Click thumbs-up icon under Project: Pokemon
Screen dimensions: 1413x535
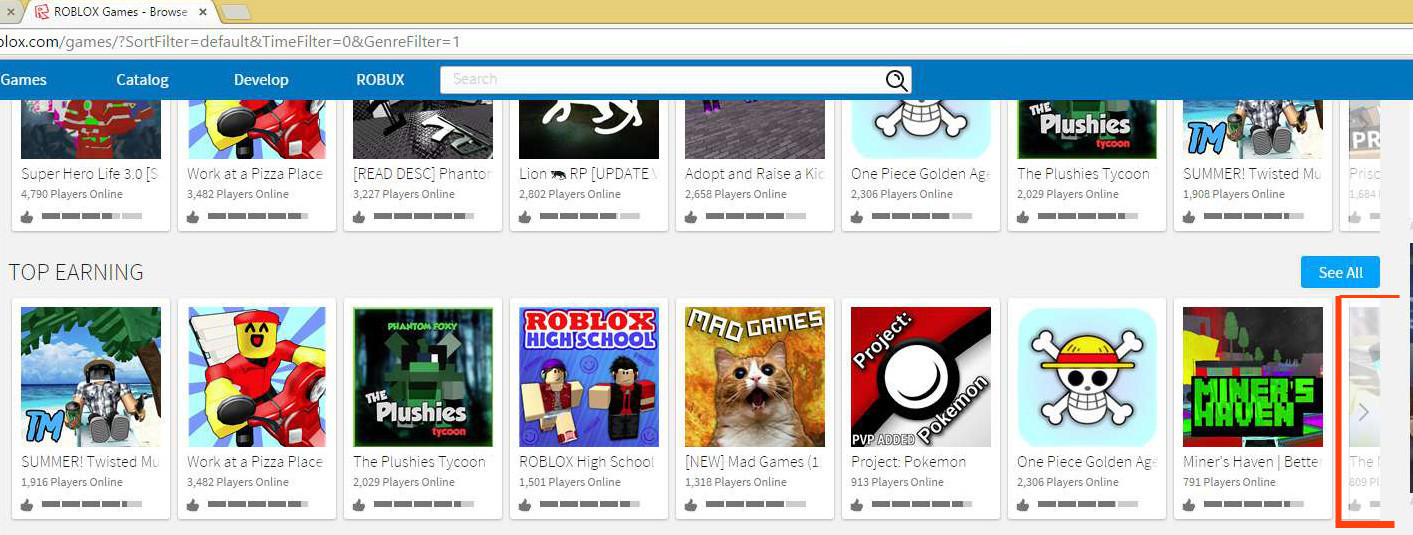click(857, 505)
